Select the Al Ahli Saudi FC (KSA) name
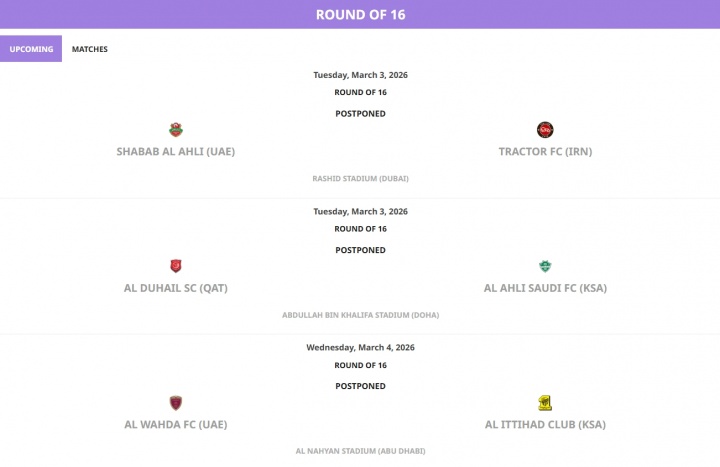Viewport: 720px width, 467px height. [545, 288]
